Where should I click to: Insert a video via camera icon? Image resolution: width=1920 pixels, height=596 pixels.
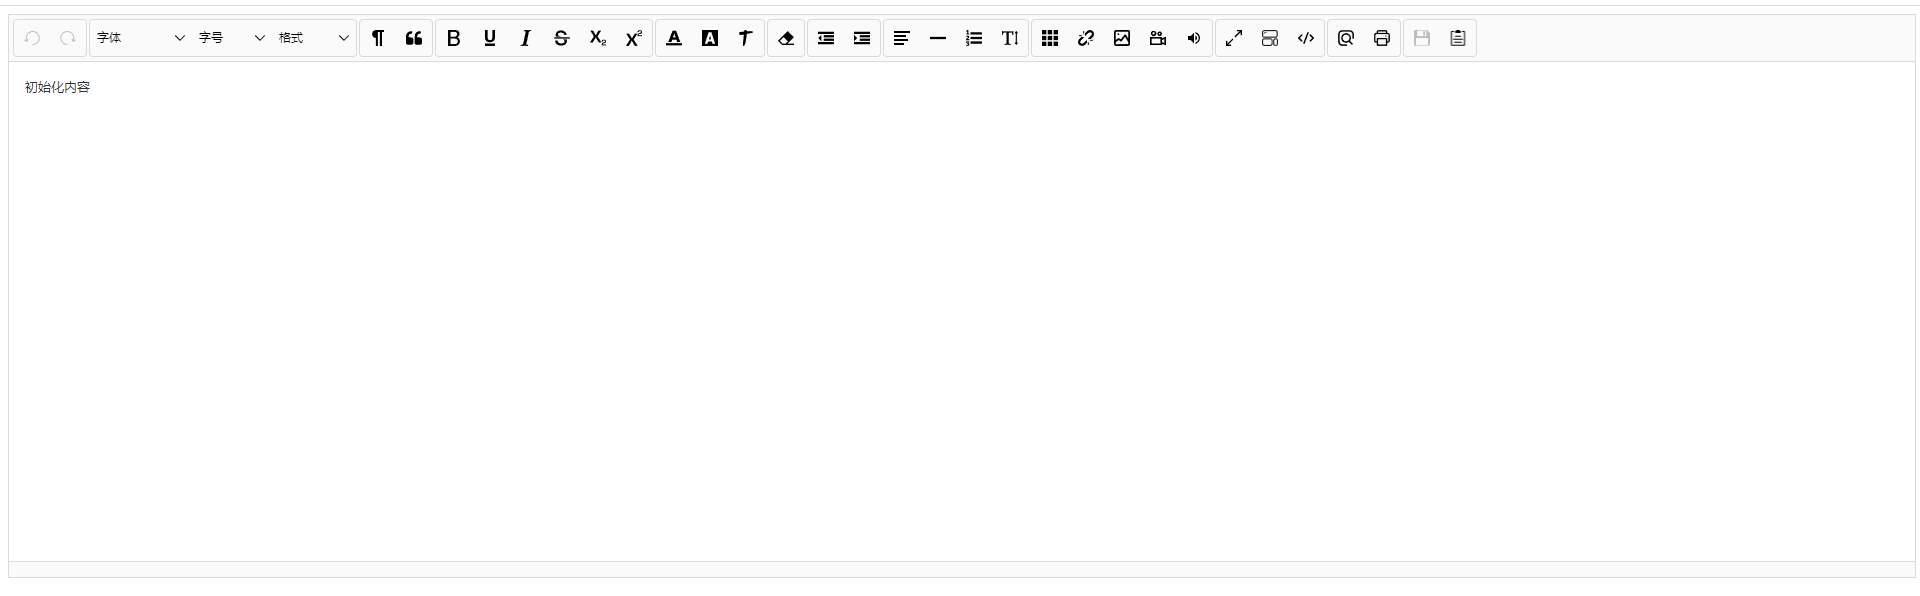click(x=1158, y=38)
